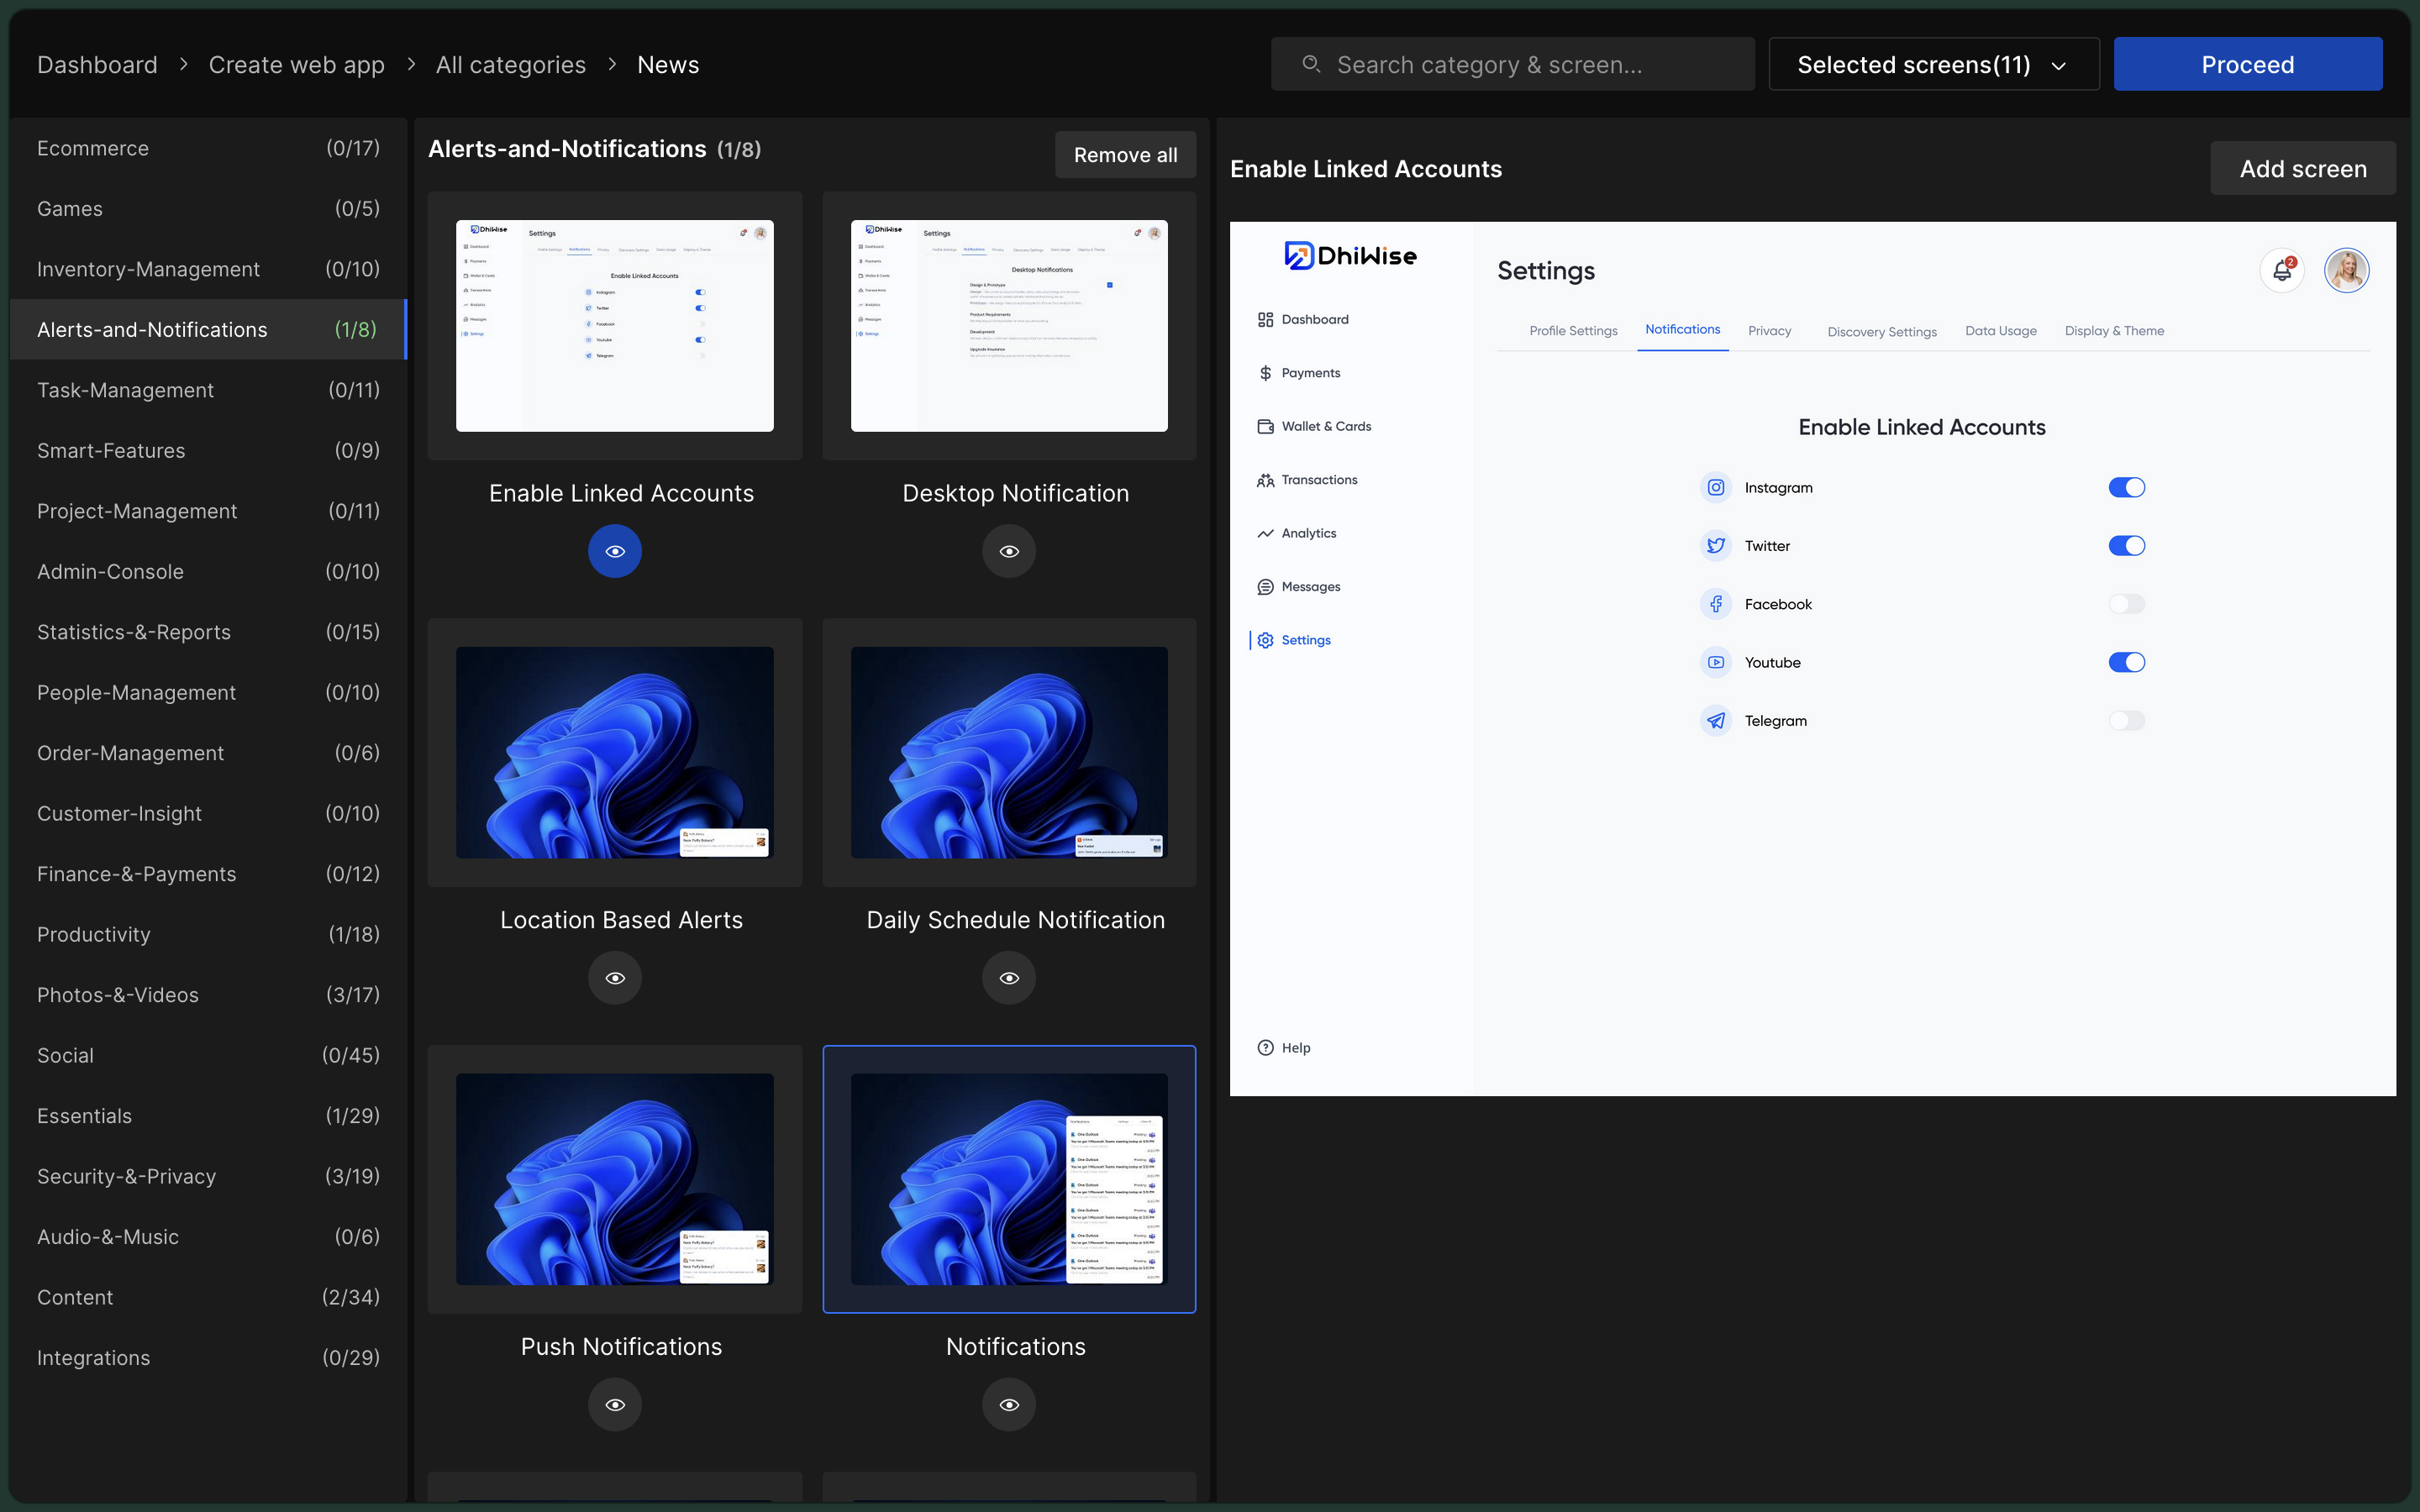Click the Add screen button

pos(2303,169)
